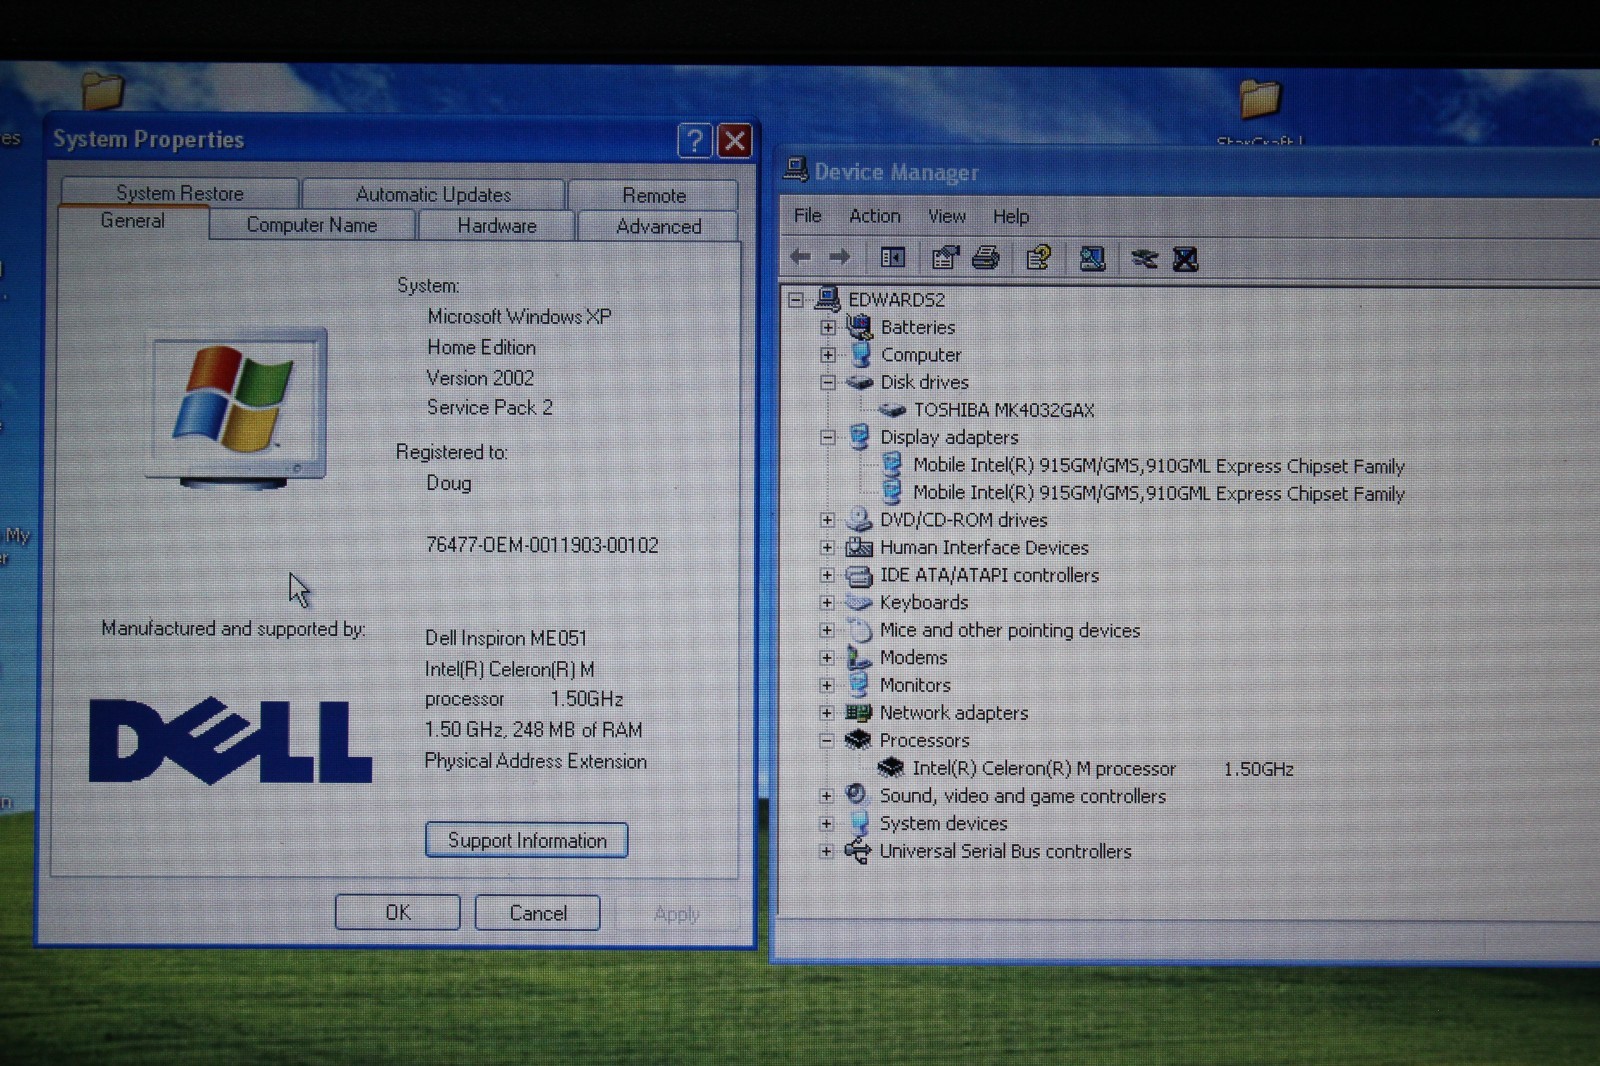Select the TOSHIBA MK4032GAX disk drive
Screen dimensions: 1600x1066
coord(1003,410)
